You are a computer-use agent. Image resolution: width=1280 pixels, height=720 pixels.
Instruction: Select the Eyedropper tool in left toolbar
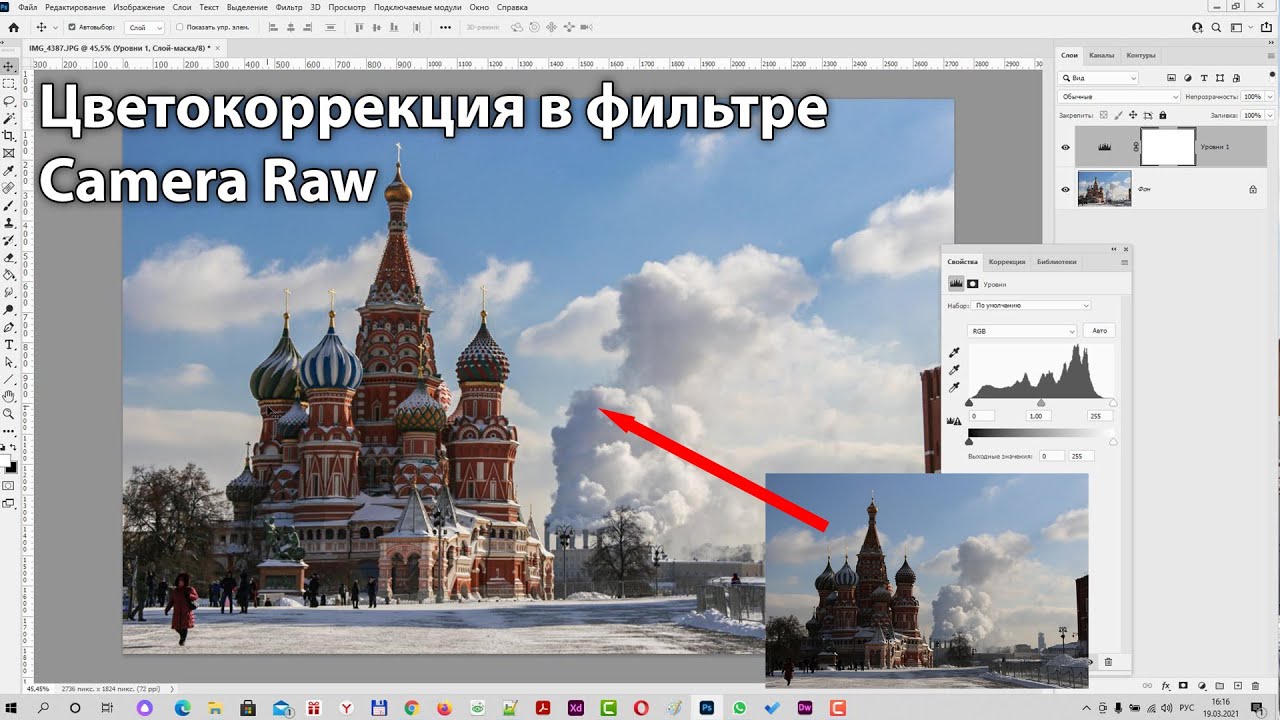pos(9,171)
